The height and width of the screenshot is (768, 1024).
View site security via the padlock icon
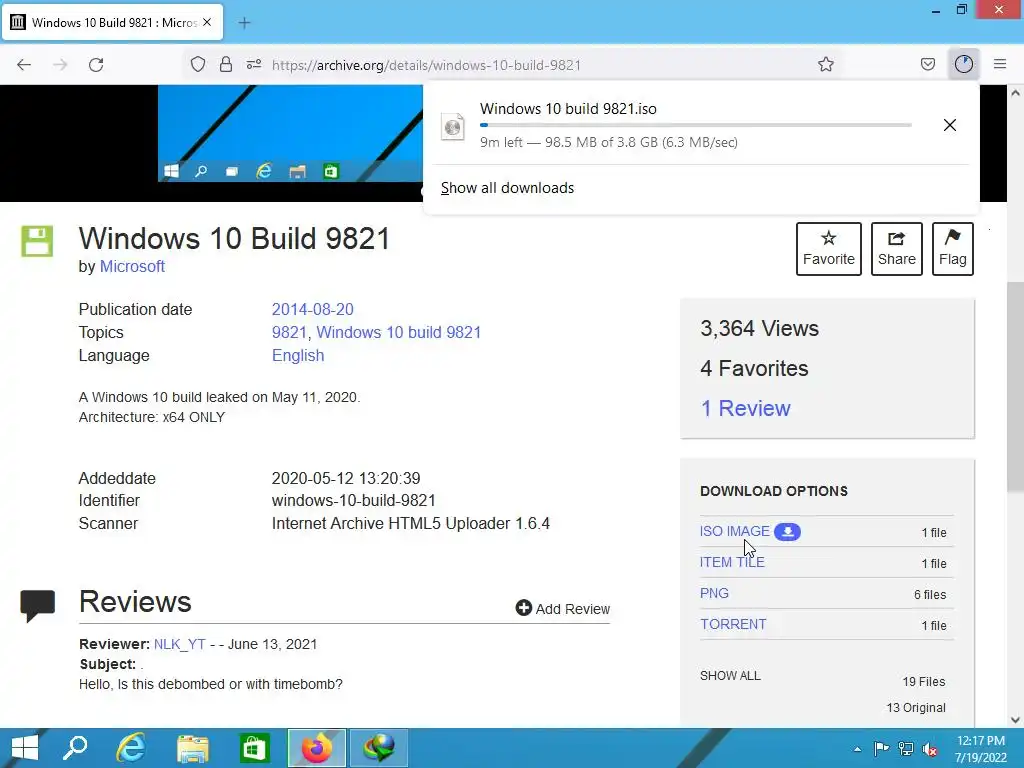(x=226, y=64)
